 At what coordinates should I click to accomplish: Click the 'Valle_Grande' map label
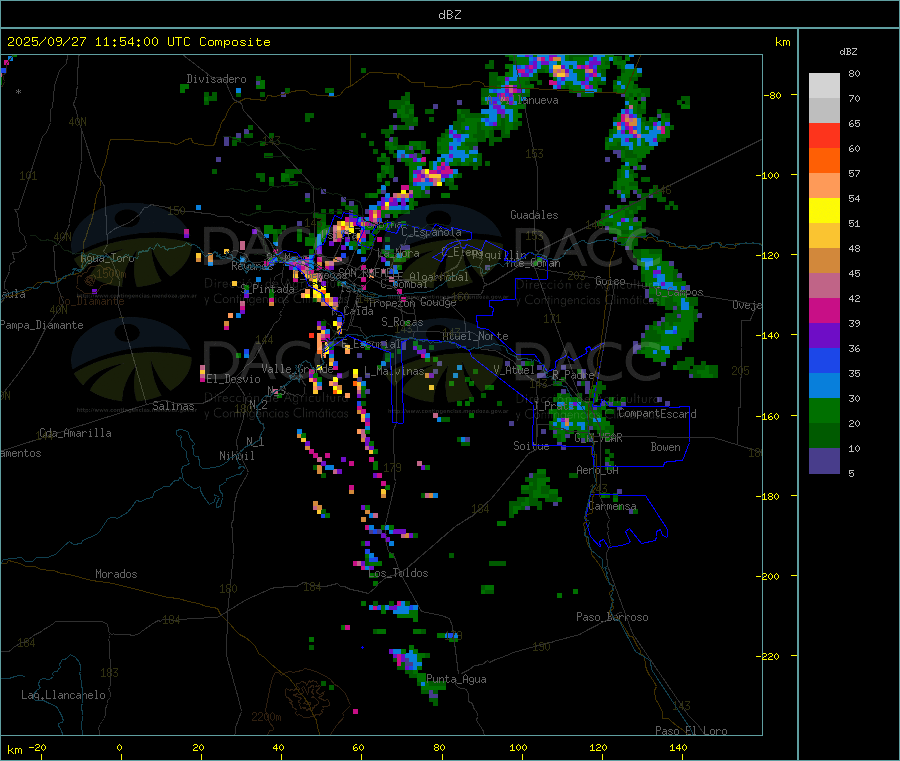click(297, 368)
